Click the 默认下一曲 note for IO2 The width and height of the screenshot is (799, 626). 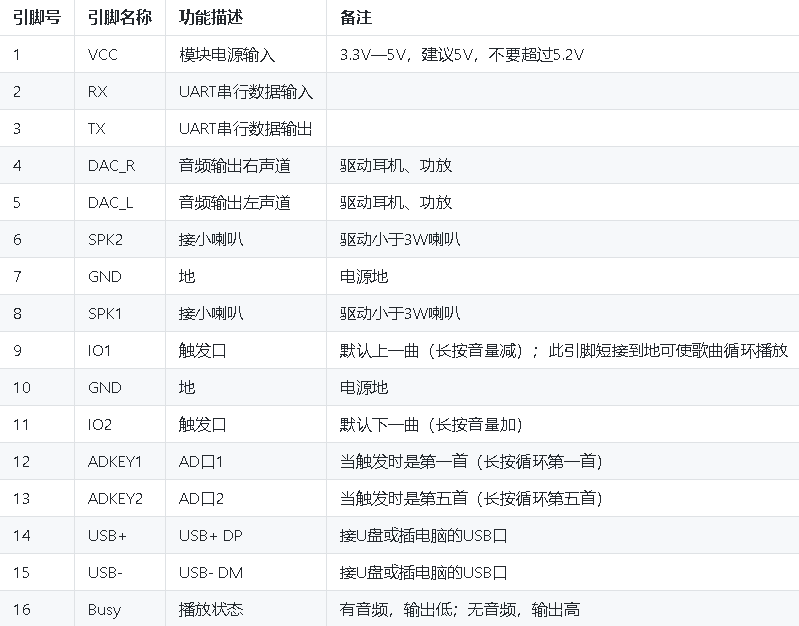[431, 425]
